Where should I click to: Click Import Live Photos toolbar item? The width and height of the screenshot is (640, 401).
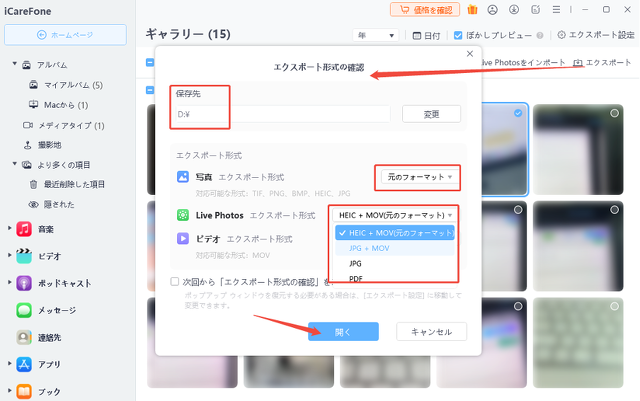click(x=524, y=62)
